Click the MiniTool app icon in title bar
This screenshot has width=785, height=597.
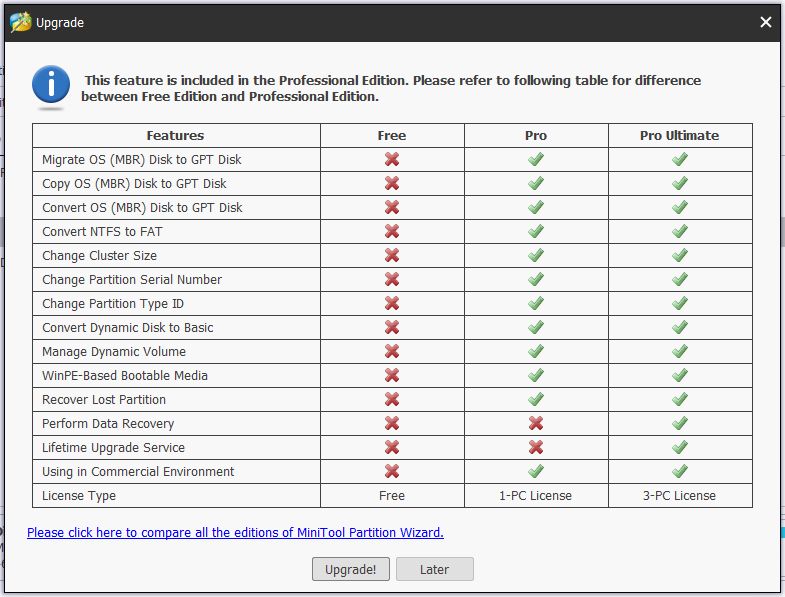click(21, 22)
